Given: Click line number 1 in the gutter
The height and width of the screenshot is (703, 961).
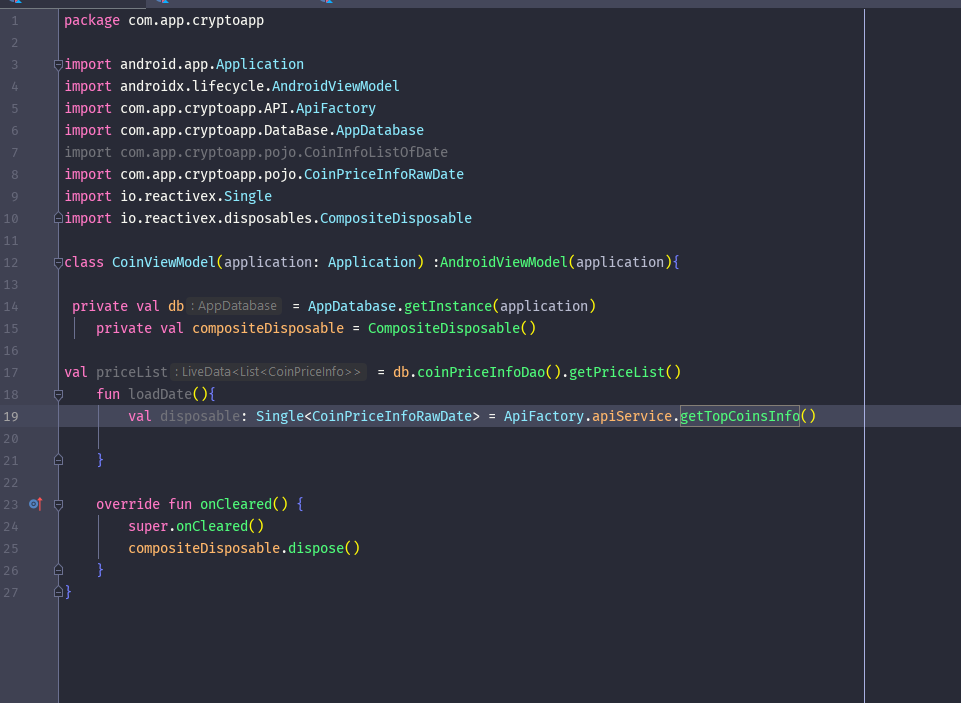Looking at the screenshot, I should pyautogui.click(x=15, y=21).
